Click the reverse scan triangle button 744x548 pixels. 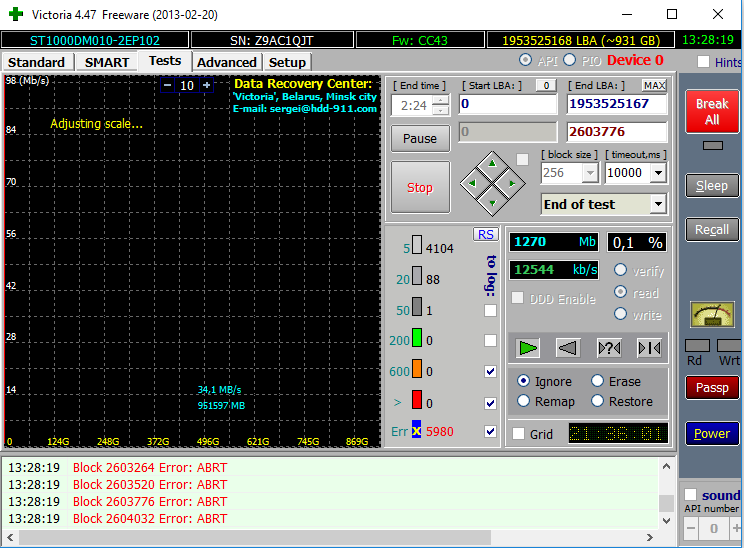(568, 348)
